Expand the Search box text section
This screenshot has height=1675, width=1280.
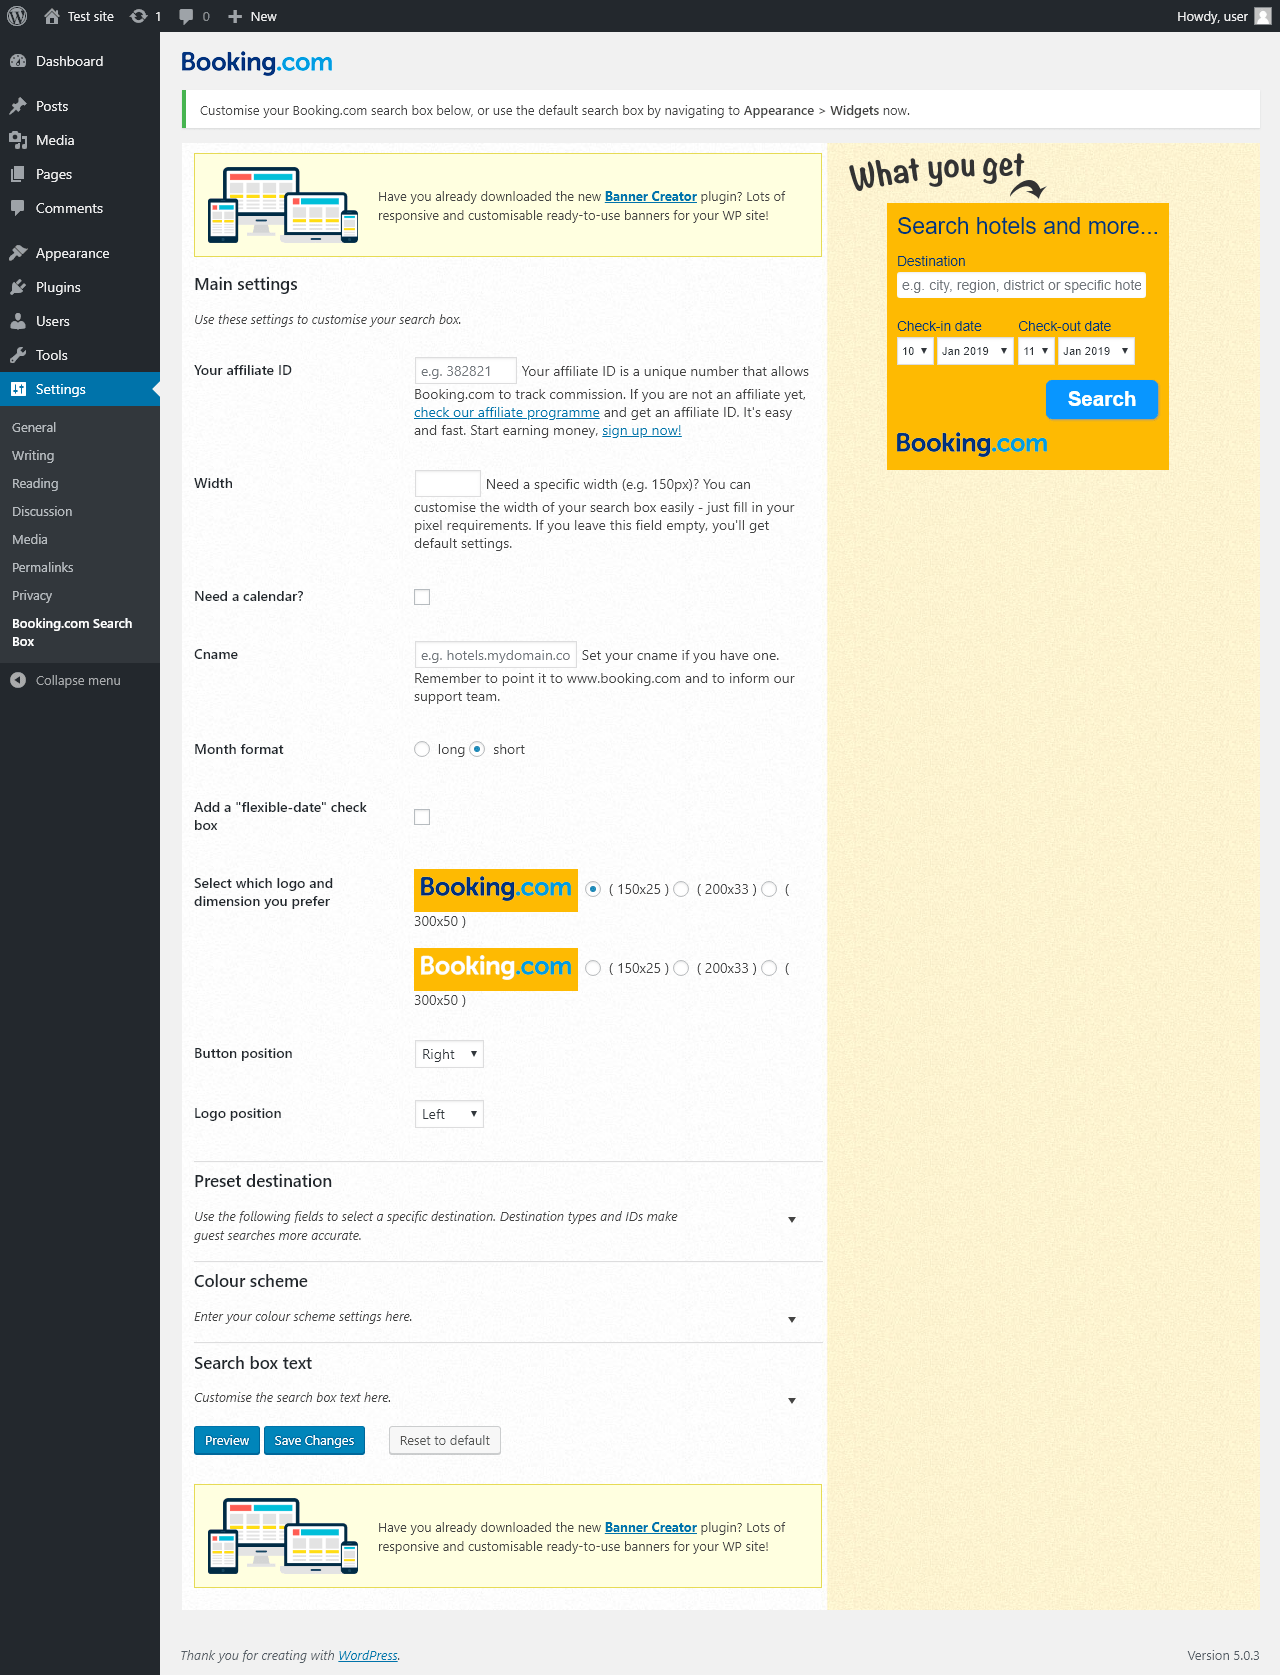[x=792, y=1401]
